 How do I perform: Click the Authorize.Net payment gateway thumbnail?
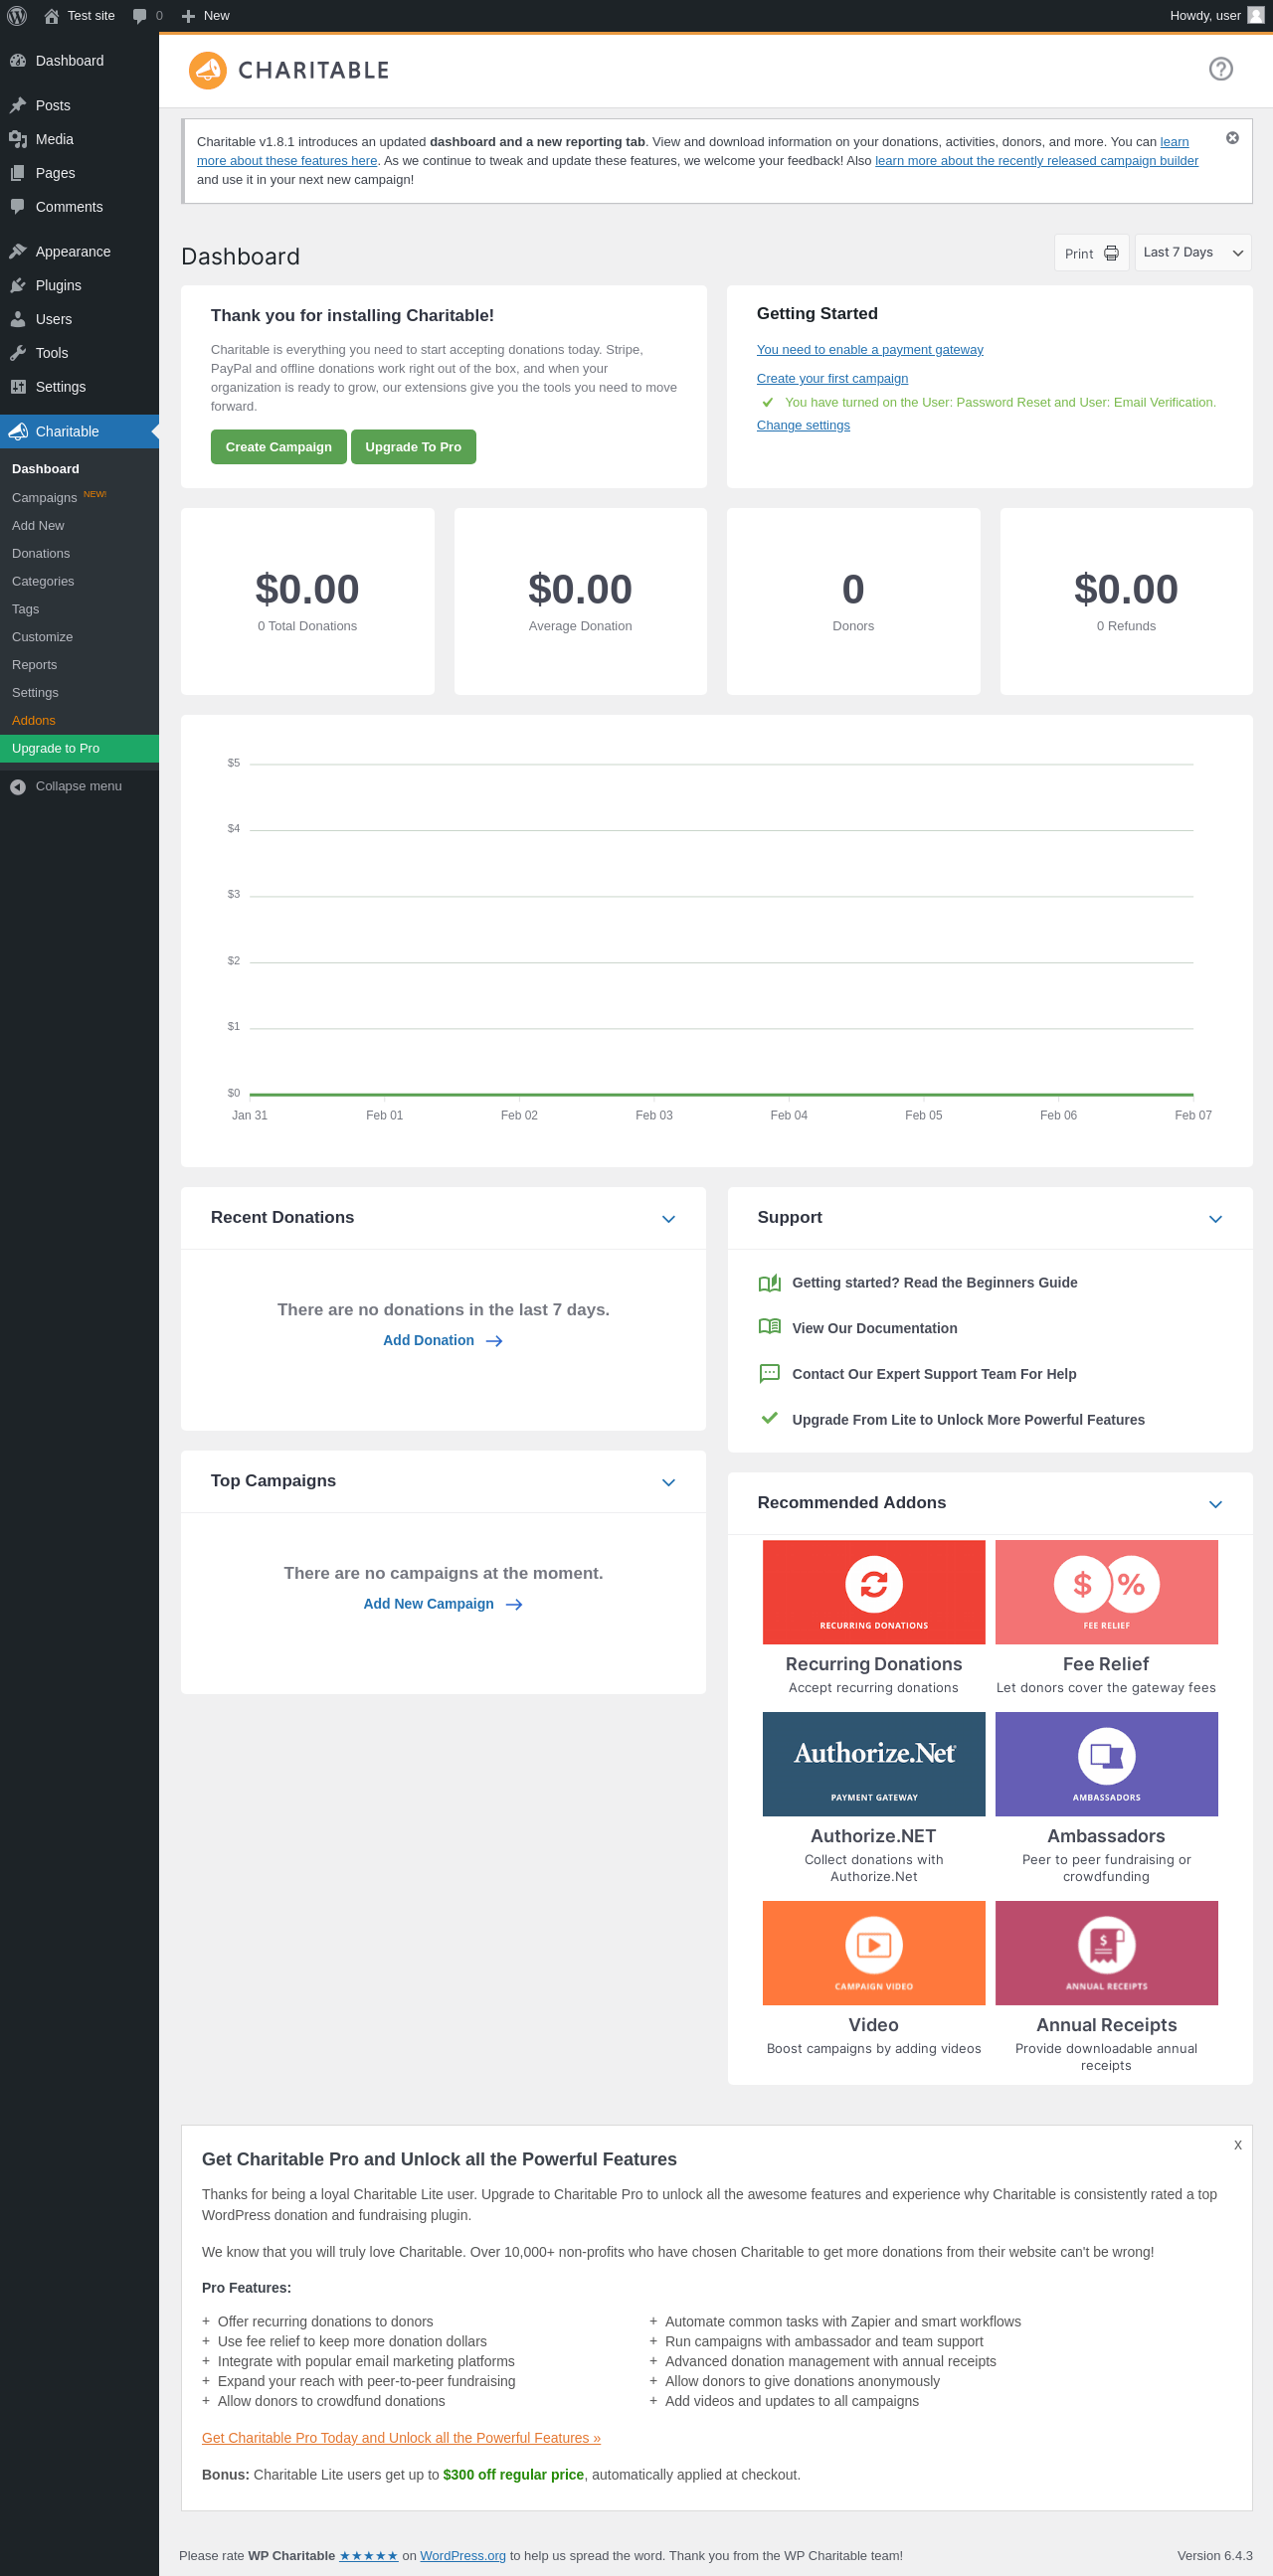tap(873, 1764)
